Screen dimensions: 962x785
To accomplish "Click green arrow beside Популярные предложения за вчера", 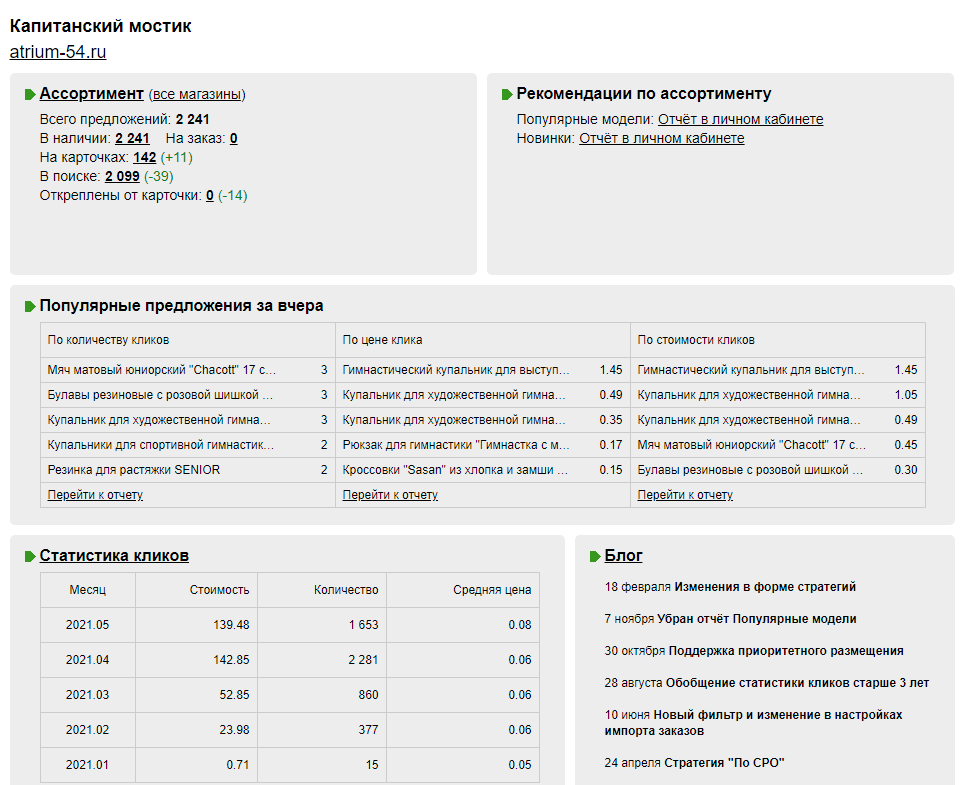I will point(31,306).
